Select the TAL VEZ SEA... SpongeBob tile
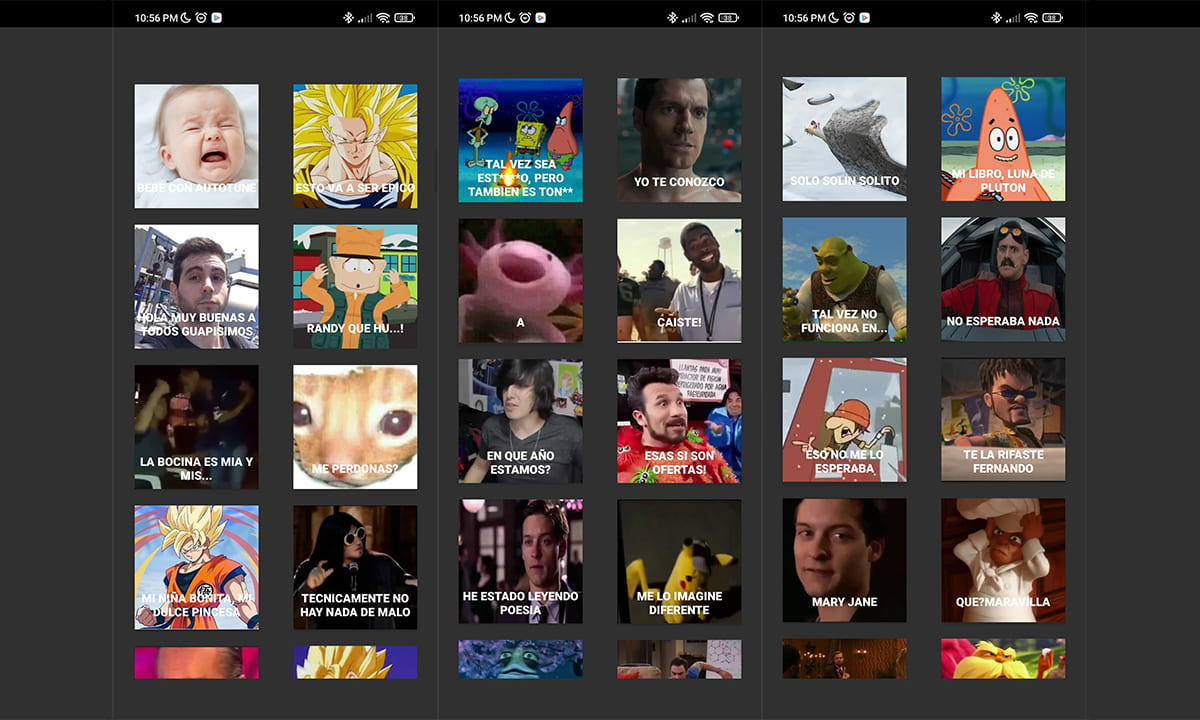This screenshot has height=720, width=1200. click(x=521, y=140)
